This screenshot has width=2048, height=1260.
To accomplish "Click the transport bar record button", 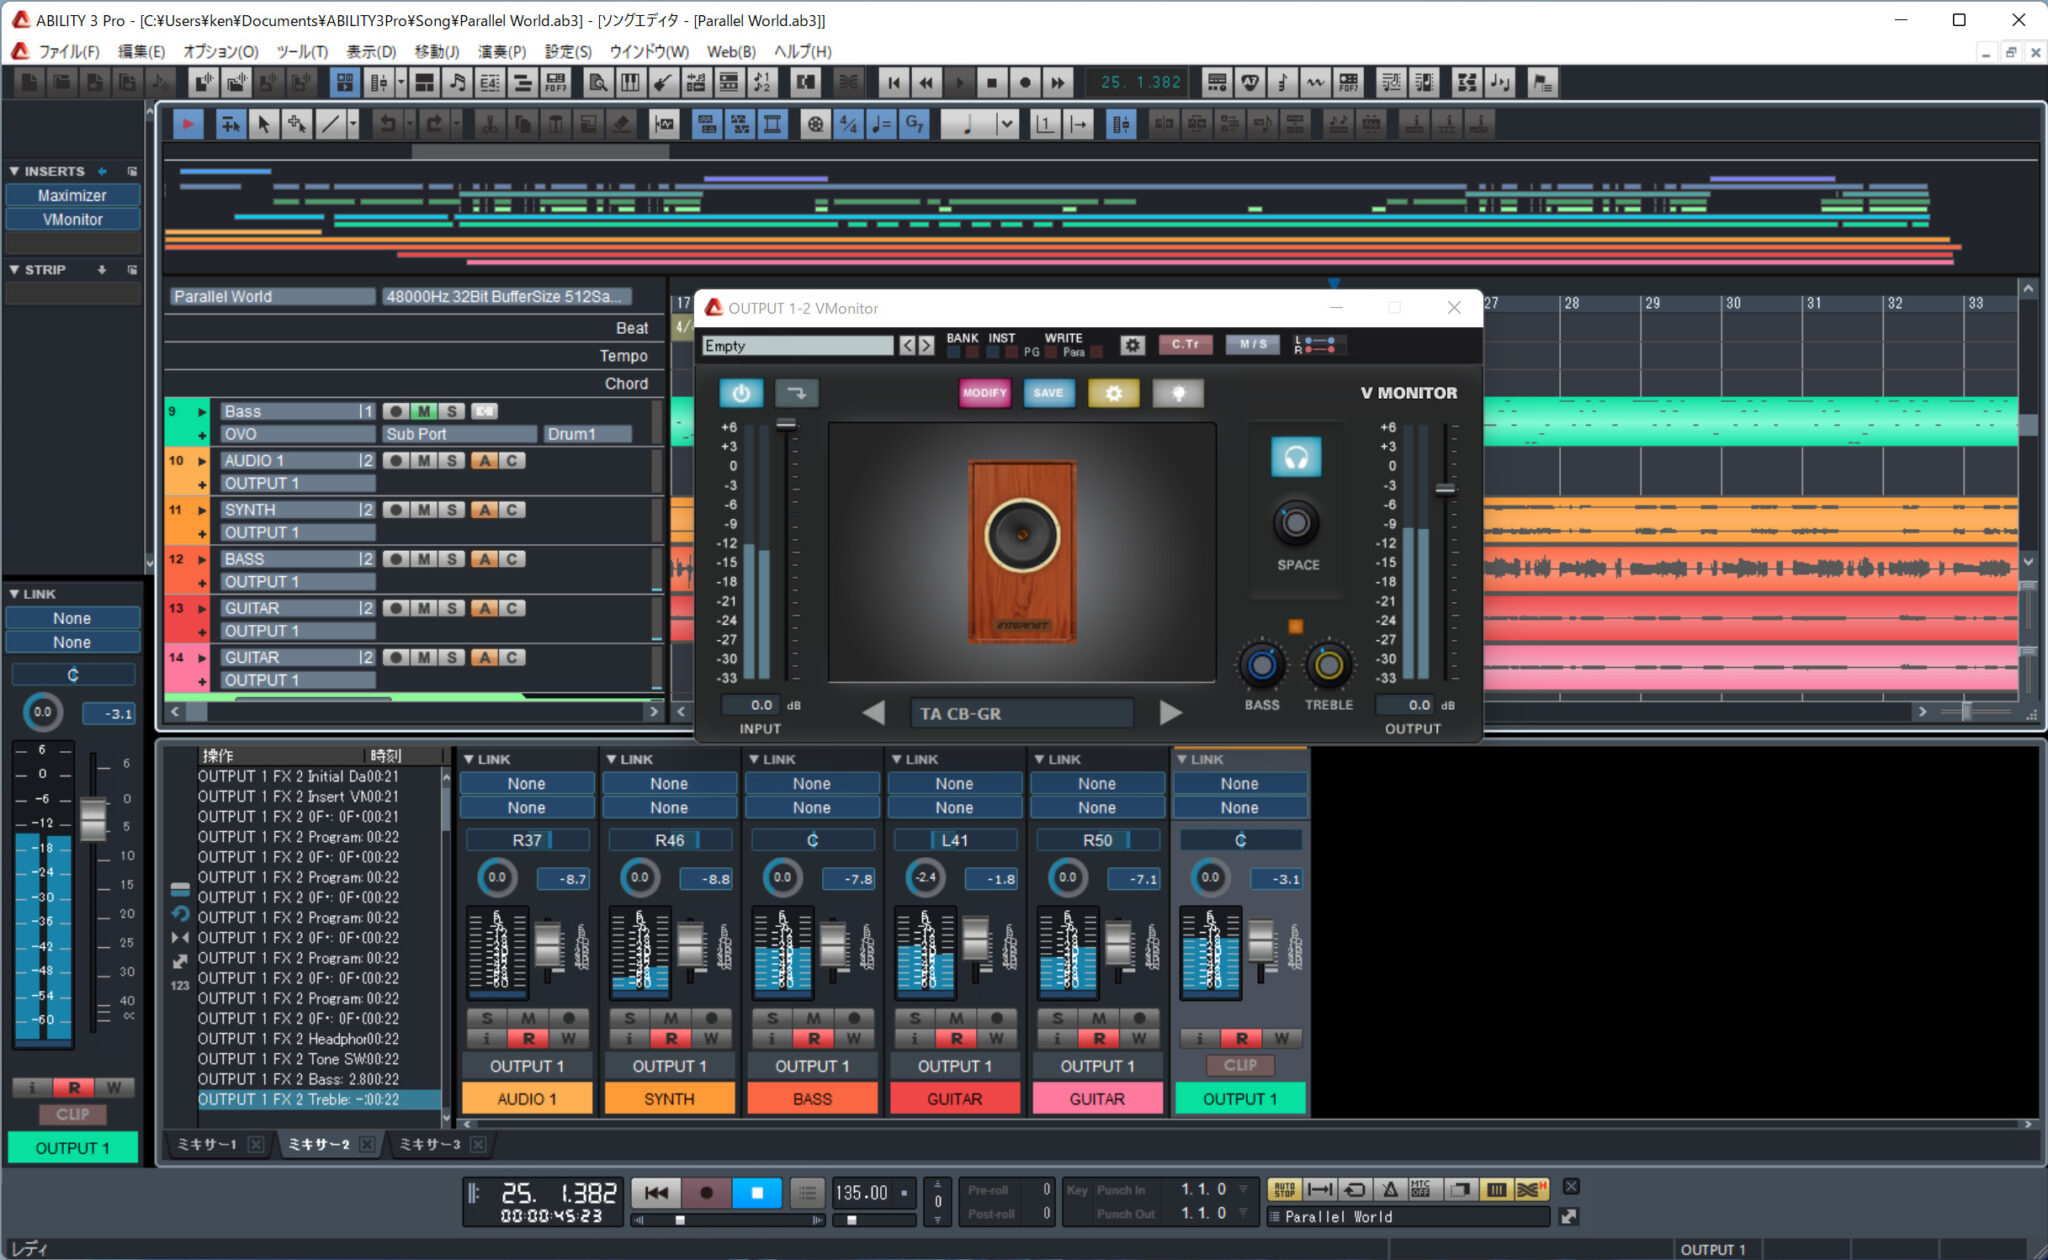I will 706,1192.
